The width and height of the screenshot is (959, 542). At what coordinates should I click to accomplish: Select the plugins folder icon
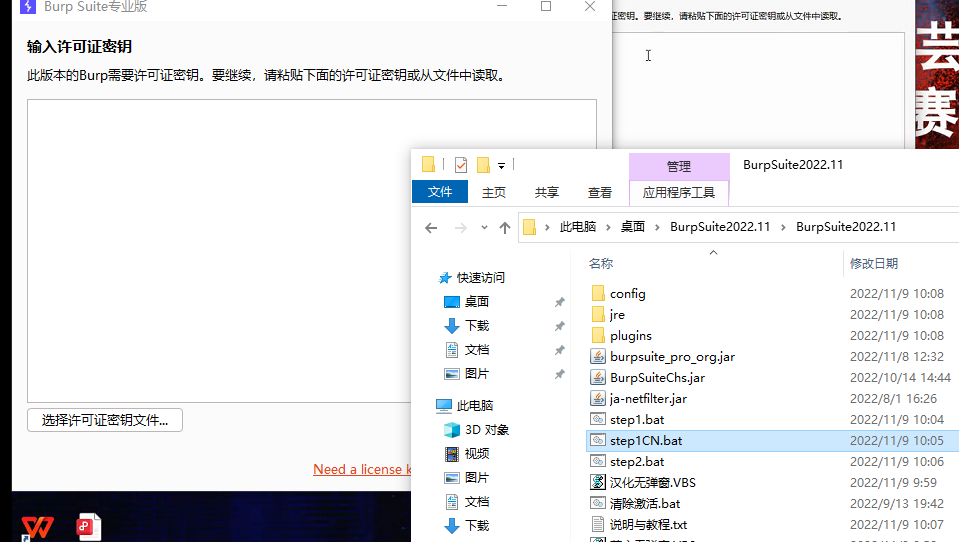pos(598,335)
